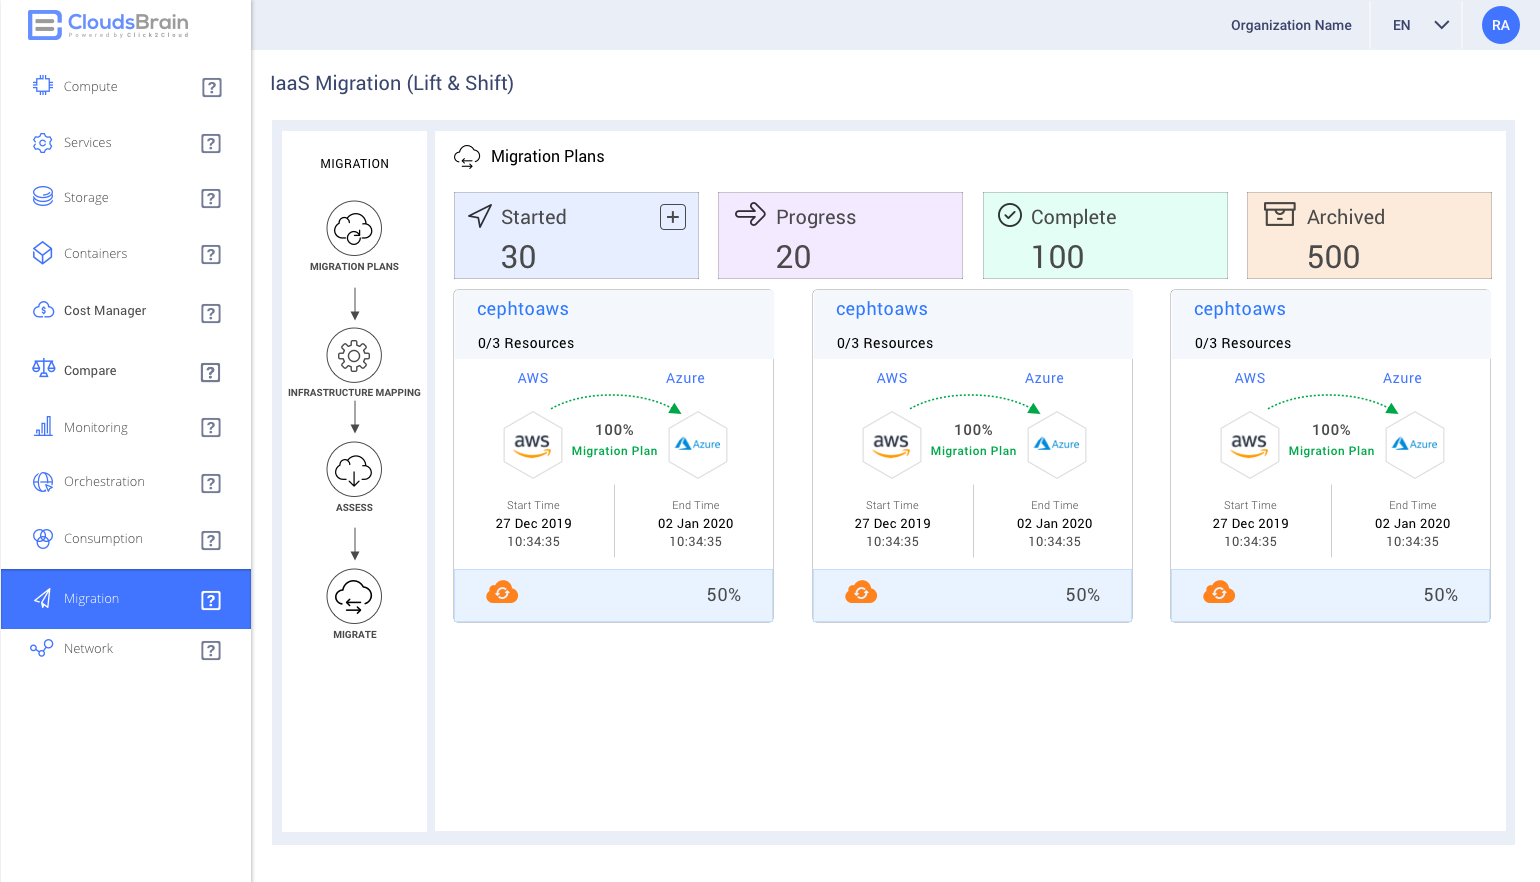Click the orange sync icon on first plan card
This screenshot has width=1540, height=882.
tap(503, 591)
